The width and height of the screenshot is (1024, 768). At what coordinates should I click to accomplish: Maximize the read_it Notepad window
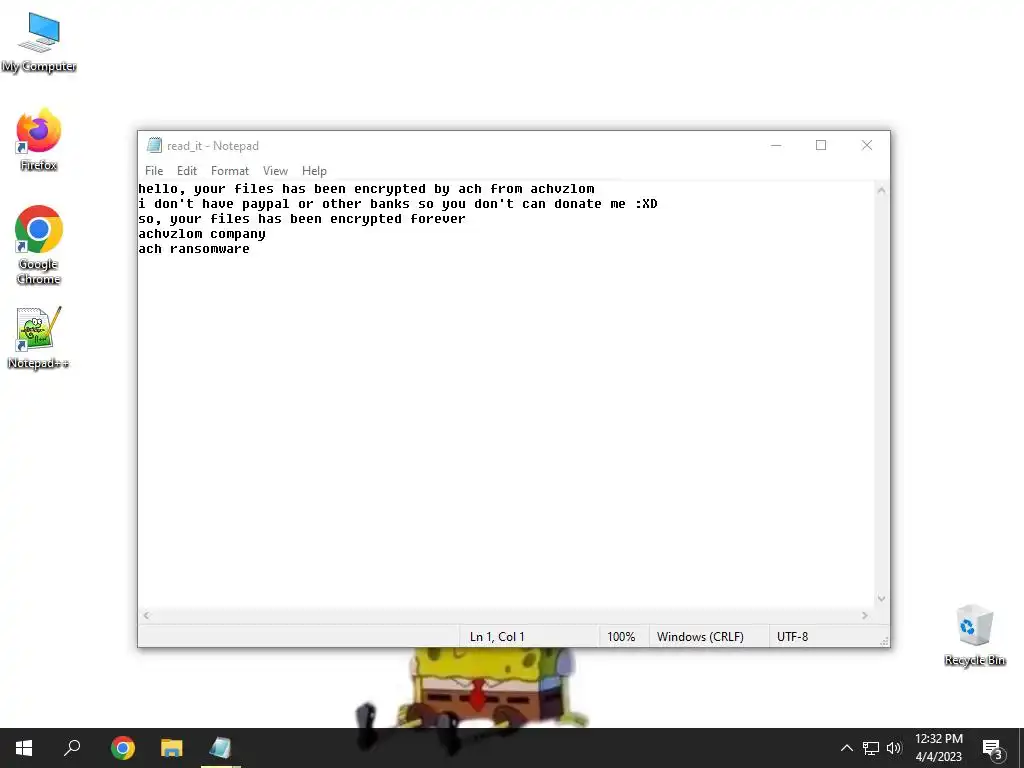[x=821, y=145]
